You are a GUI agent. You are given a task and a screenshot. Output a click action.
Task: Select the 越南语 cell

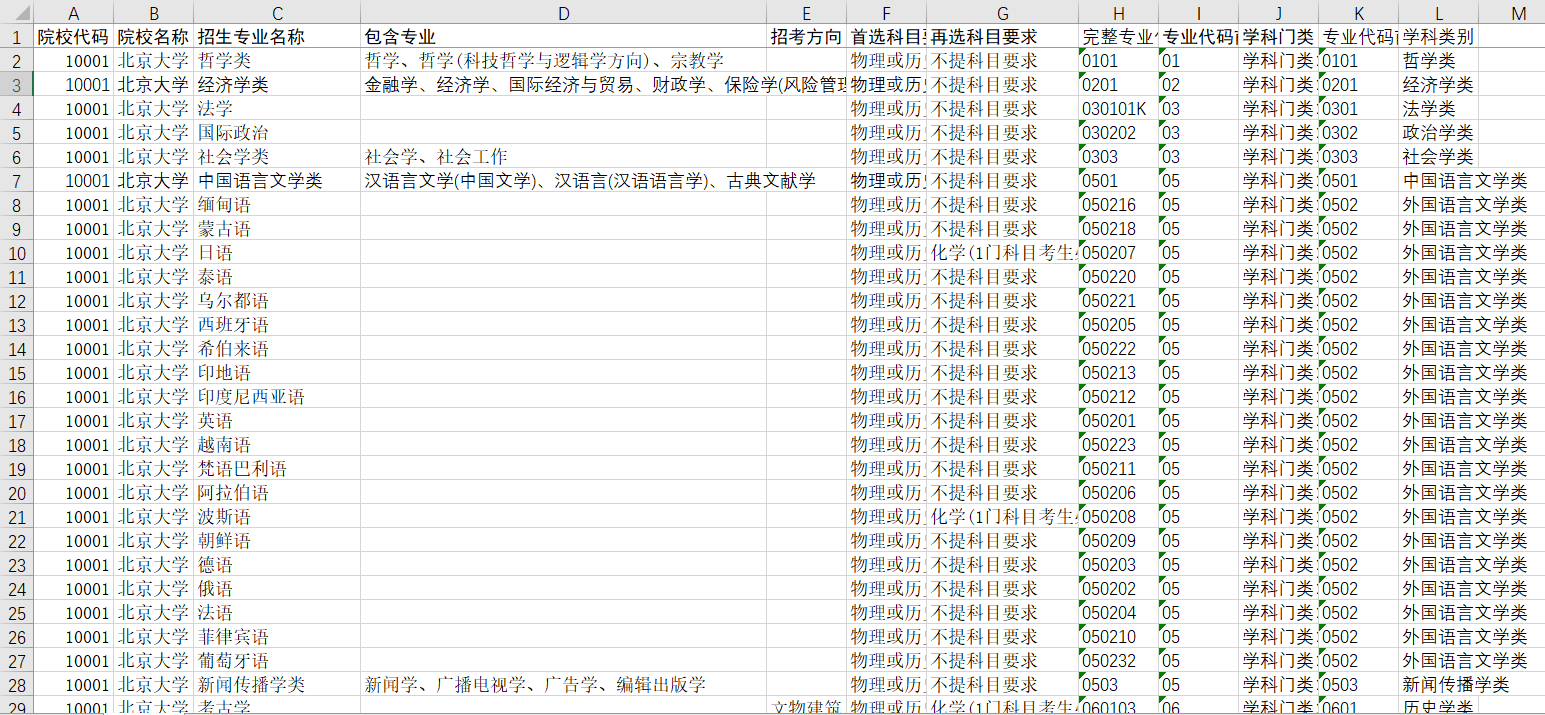click(277, 445)
